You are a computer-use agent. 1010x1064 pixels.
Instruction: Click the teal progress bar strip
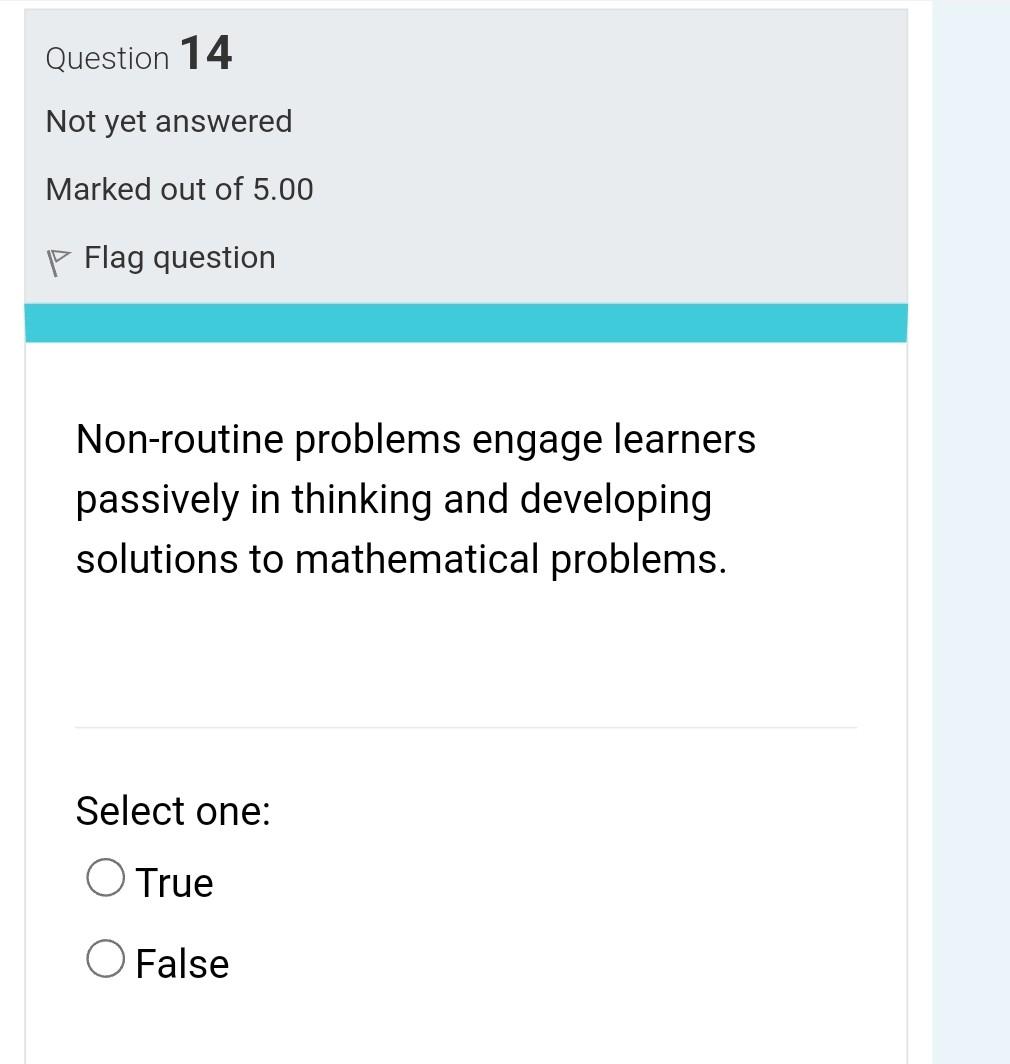tap(463, 320)
